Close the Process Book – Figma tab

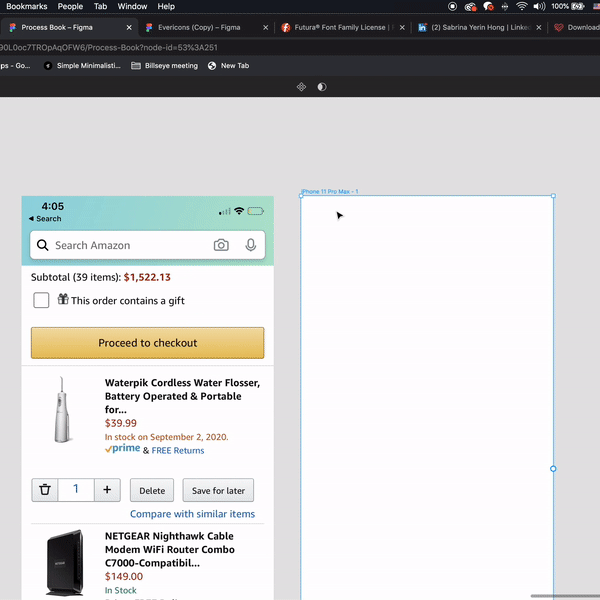129,28
